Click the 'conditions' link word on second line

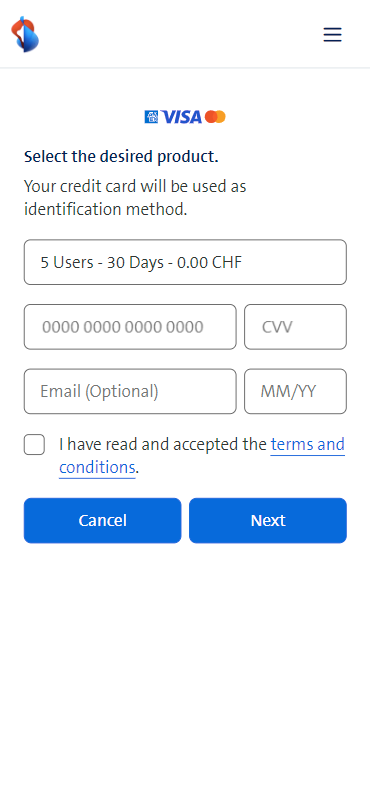(x=97, y=467)
